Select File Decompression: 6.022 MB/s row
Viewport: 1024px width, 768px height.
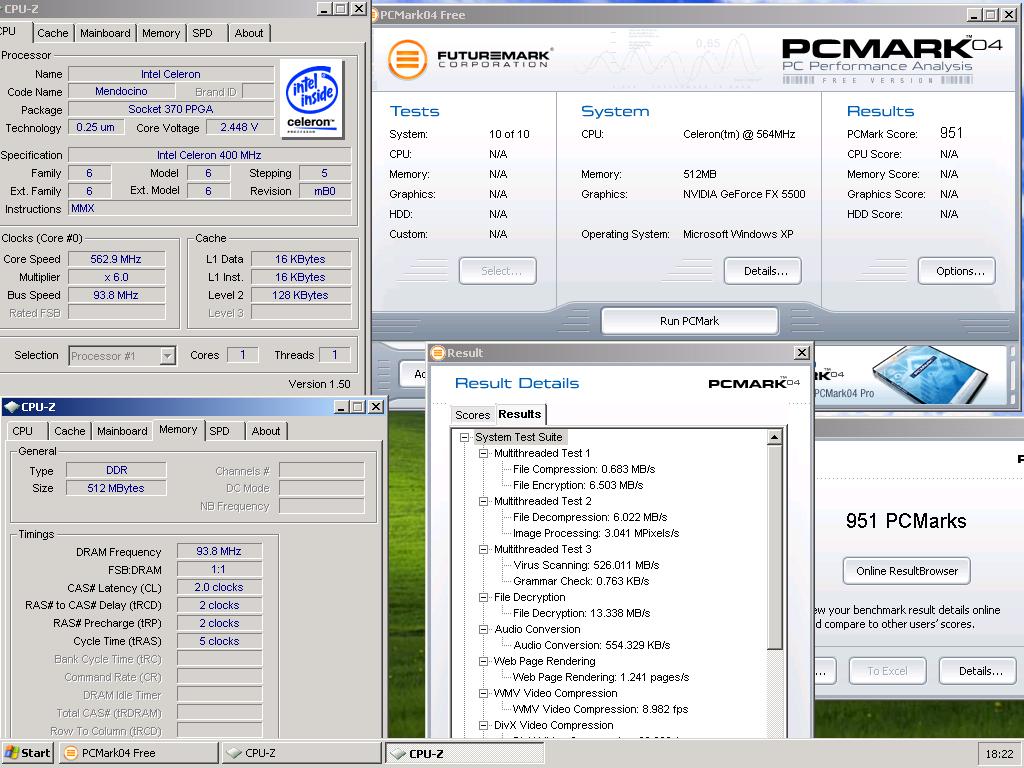click(x=590, y=517)
